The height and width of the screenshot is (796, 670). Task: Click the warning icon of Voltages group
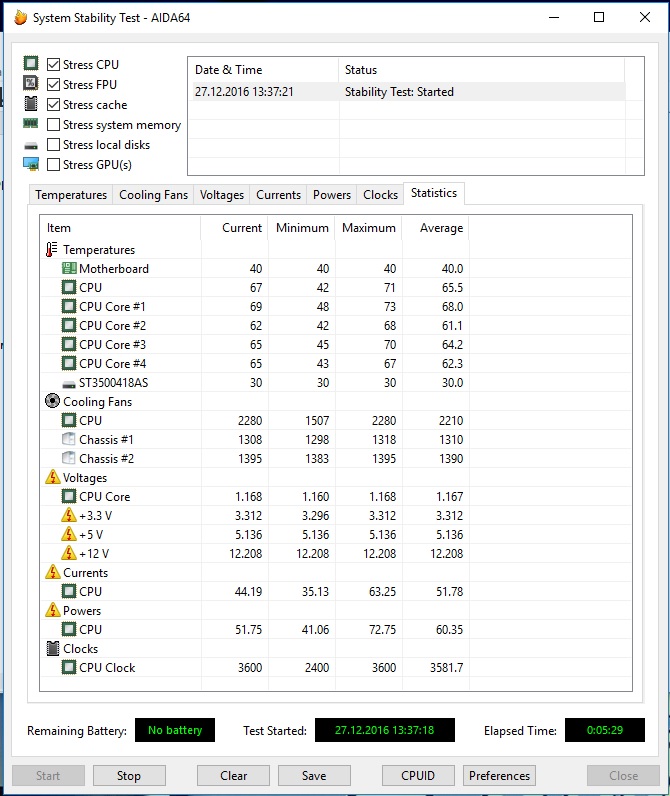tap(53, 477)
